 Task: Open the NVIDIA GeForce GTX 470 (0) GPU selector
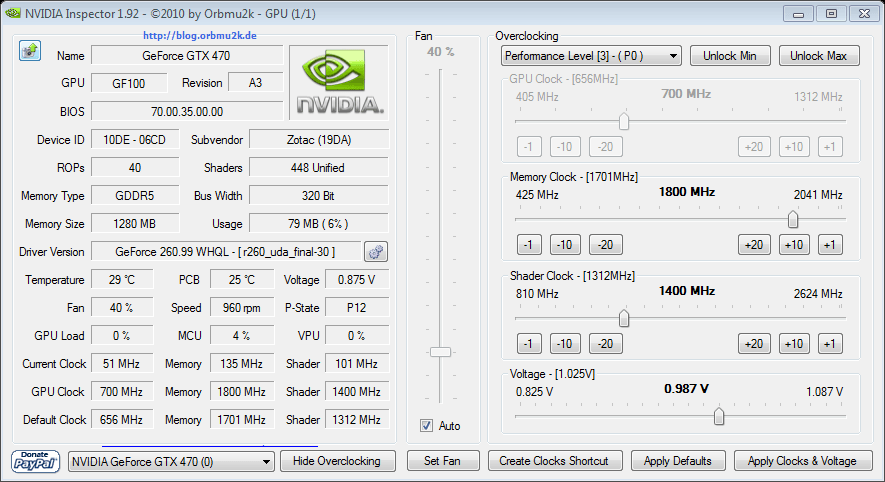pyautogui.click(x=171, y=462)
